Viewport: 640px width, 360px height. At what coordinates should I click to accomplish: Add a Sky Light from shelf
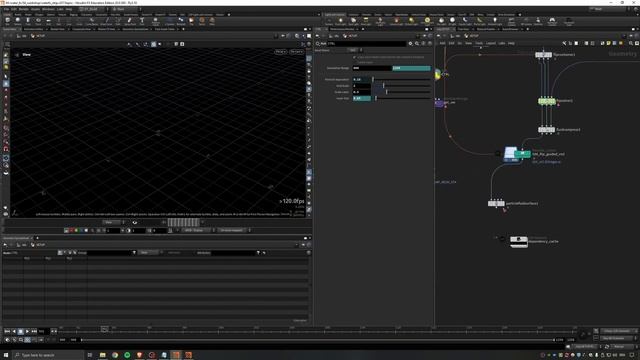point(442,21)
